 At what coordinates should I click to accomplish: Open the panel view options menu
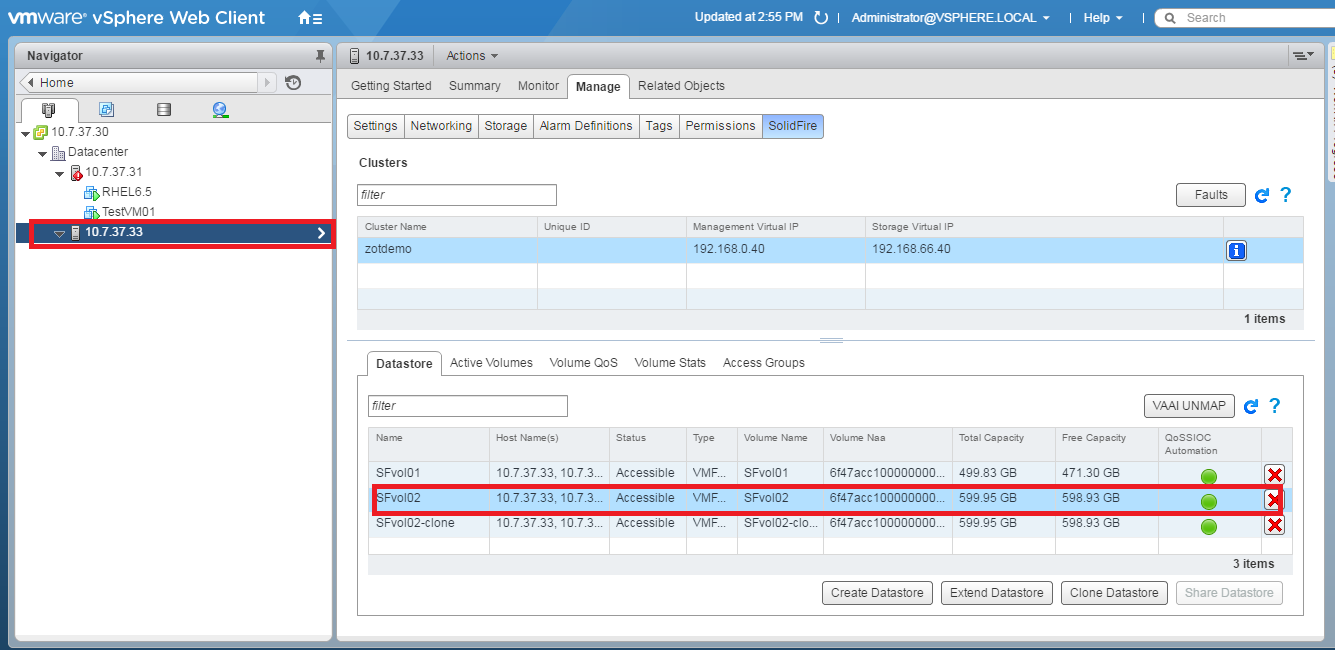[1302, 56]
